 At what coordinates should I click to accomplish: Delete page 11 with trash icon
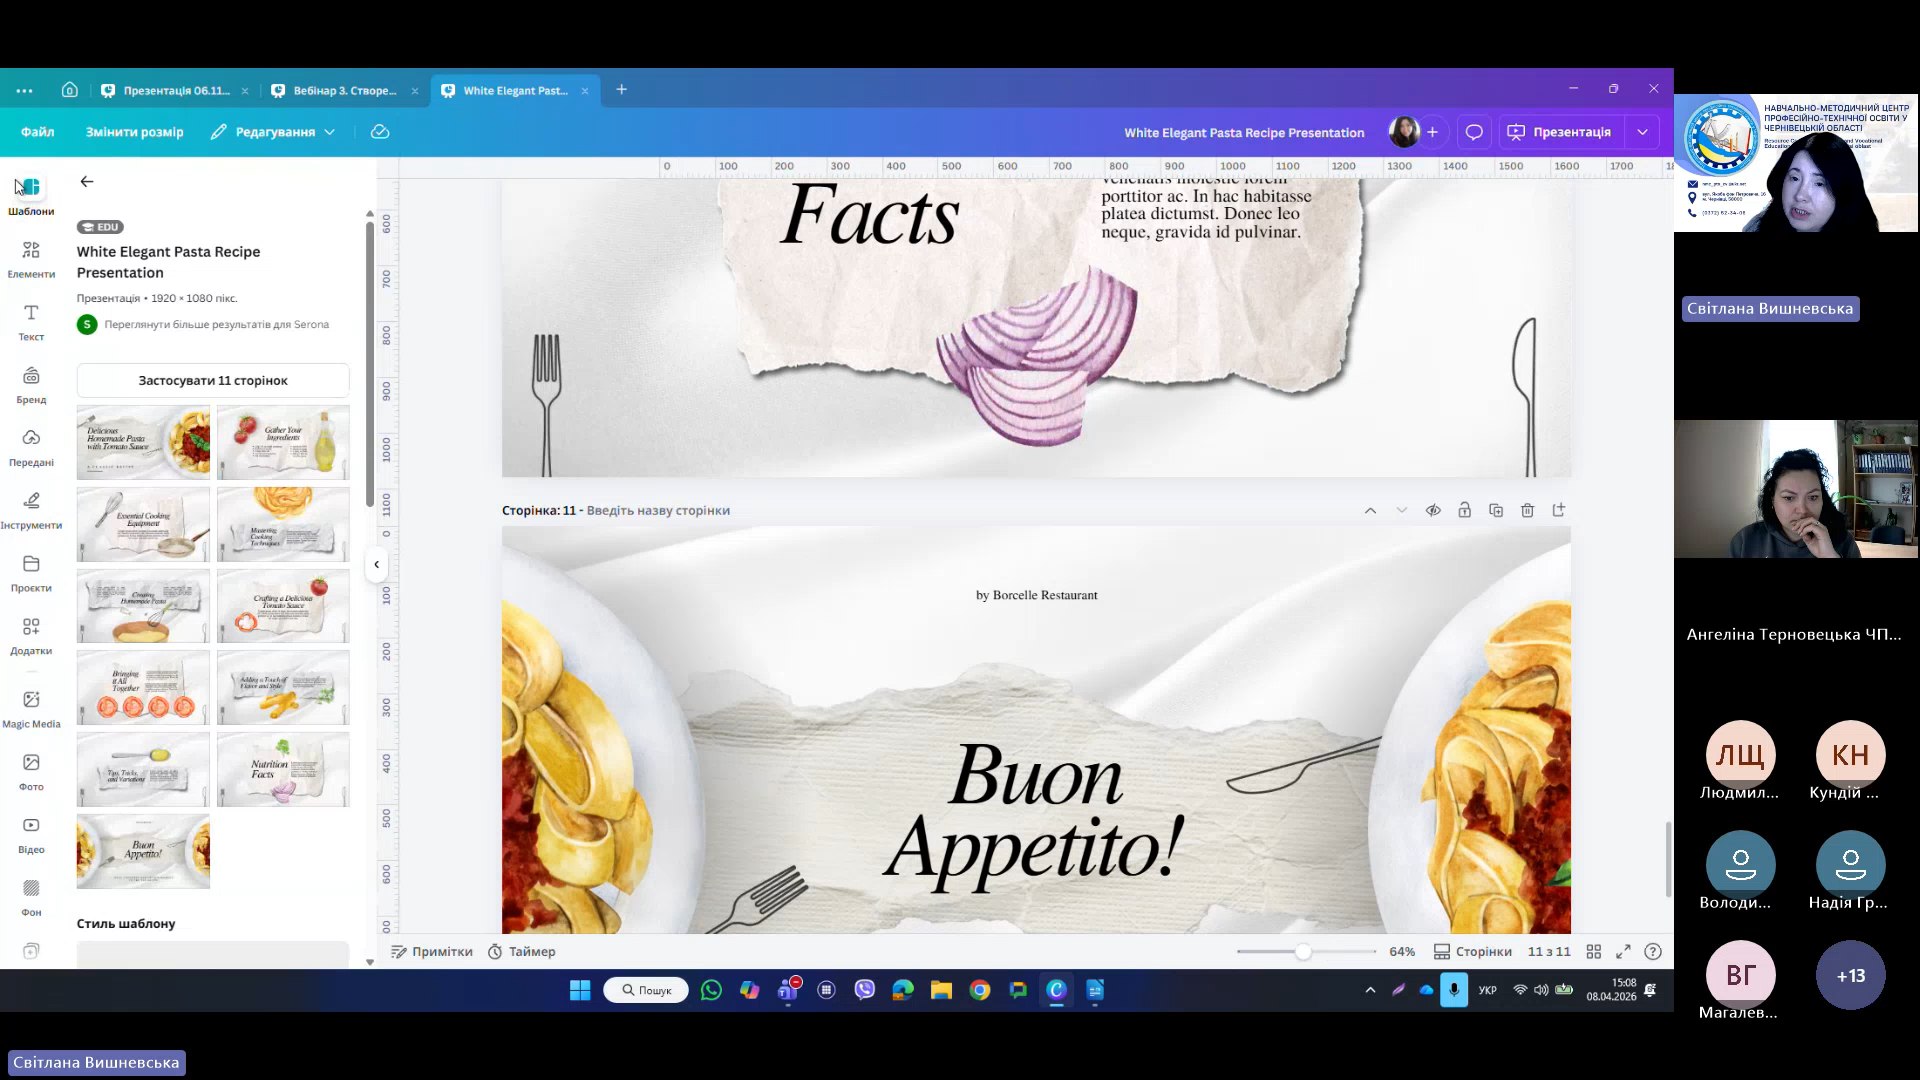[1527, 510]
